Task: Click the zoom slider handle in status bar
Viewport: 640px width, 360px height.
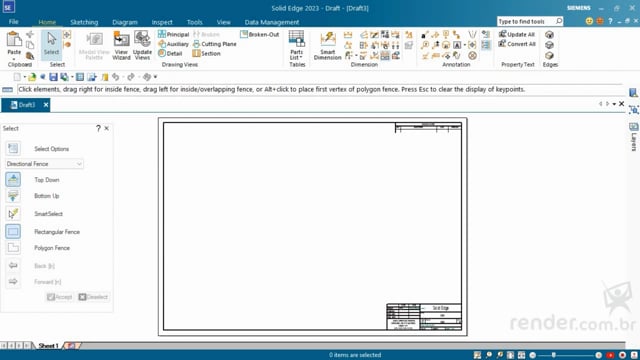Action: (553, 355)
